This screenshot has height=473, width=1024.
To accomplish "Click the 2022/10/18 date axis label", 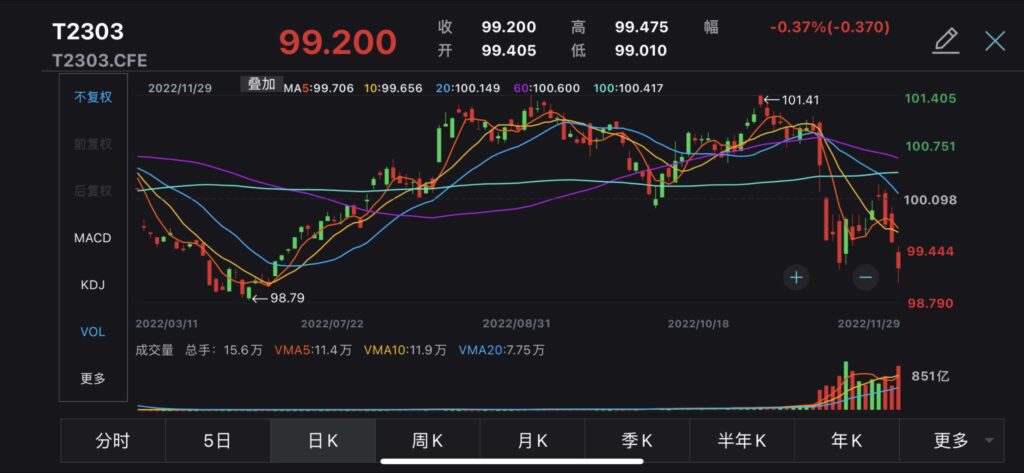I will point(699,323).
